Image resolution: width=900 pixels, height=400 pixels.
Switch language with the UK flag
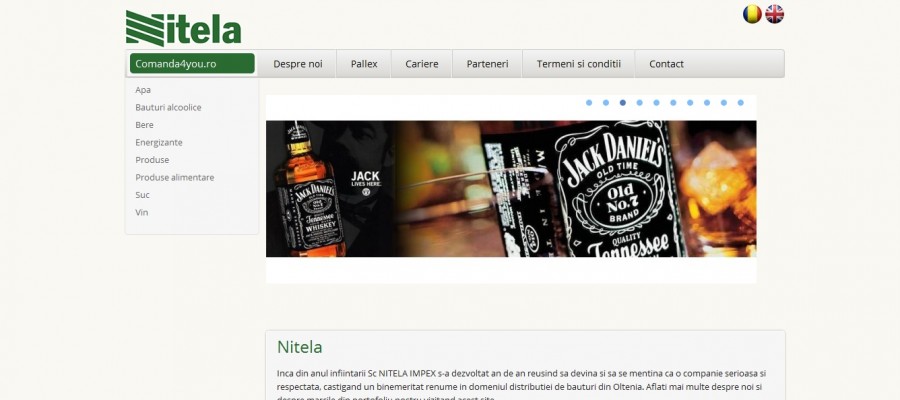coord(774,14)
